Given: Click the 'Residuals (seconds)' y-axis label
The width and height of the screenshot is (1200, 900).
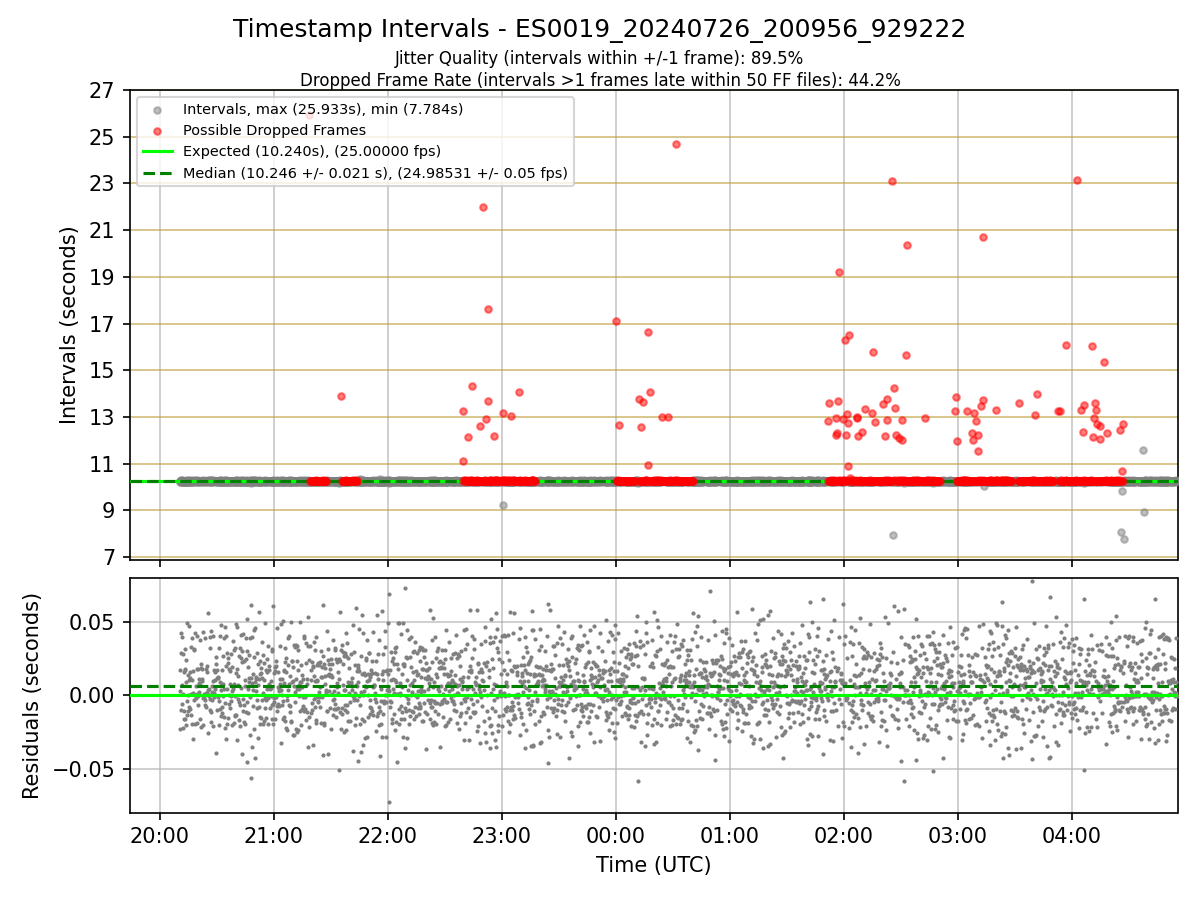Looking at the screenshot, I should tap(32, 696).
